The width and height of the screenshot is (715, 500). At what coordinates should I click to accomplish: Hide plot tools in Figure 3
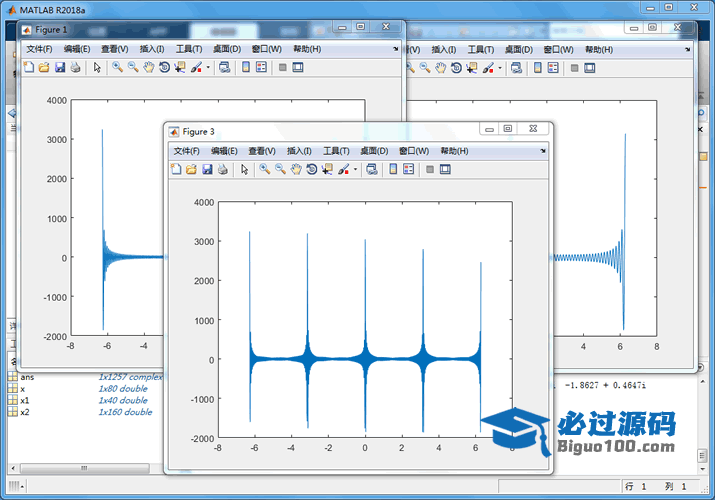[x=430, y=170]
